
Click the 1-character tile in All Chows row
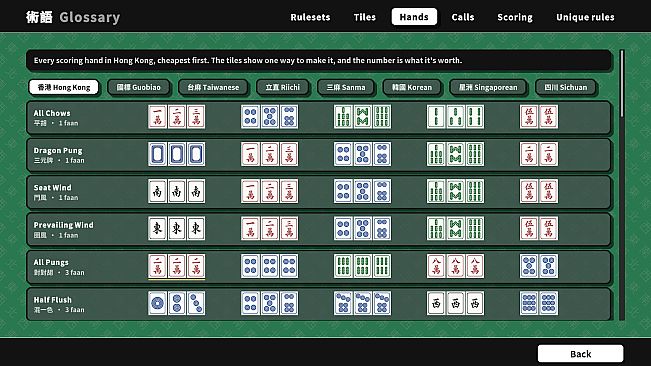157,117
